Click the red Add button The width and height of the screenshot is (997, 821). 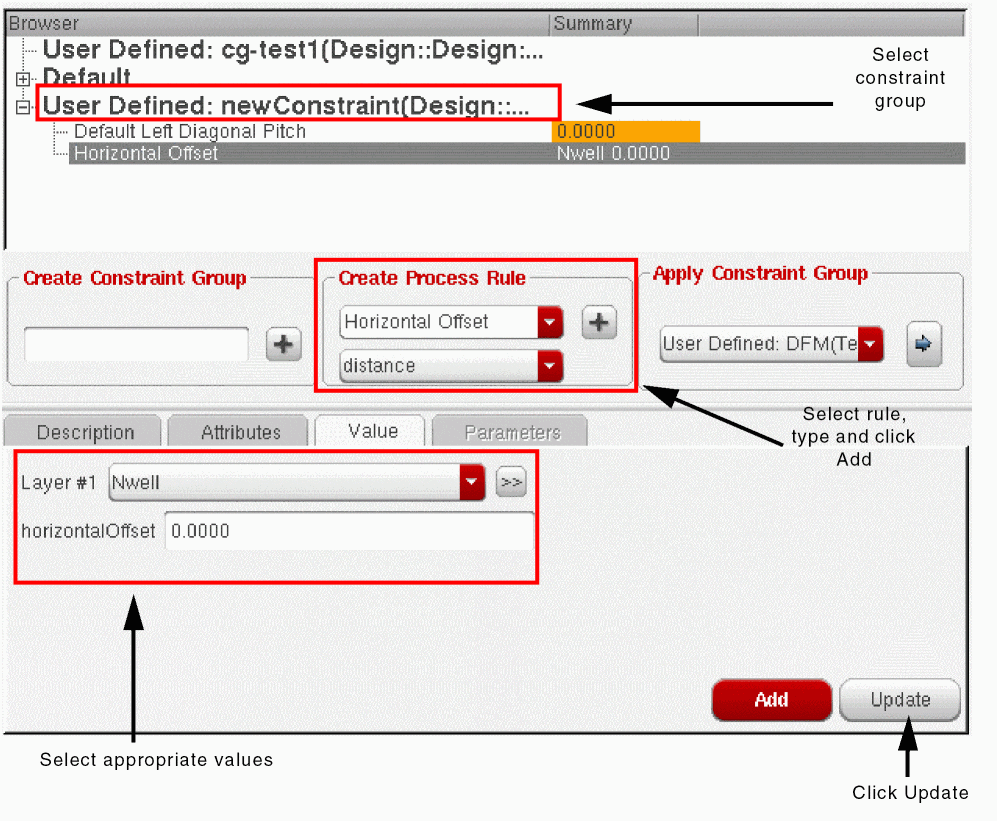(x=771, y=700)
